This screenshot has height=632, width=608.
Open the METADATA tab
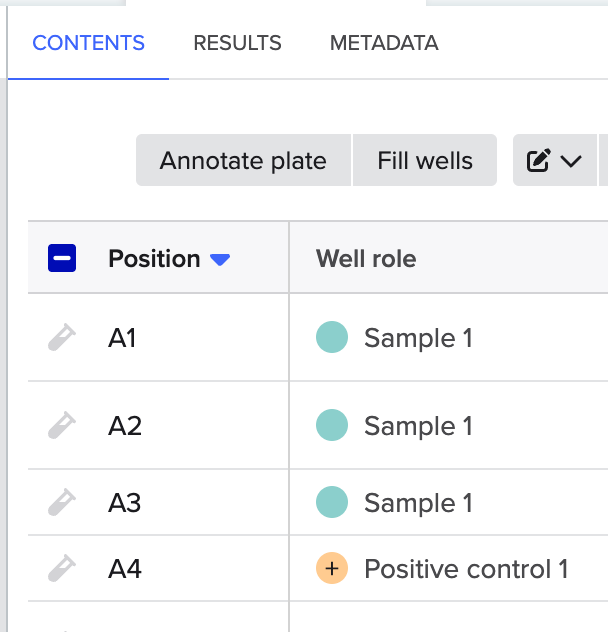click(384, 43)
